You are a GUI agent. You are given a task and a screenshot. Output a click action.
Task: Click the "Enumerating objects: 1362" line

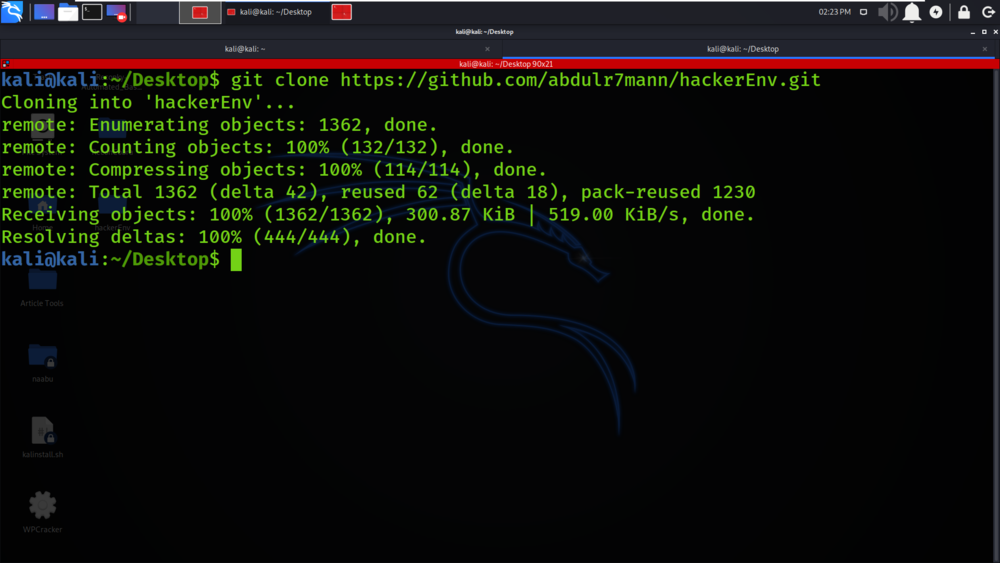[219, 125]
